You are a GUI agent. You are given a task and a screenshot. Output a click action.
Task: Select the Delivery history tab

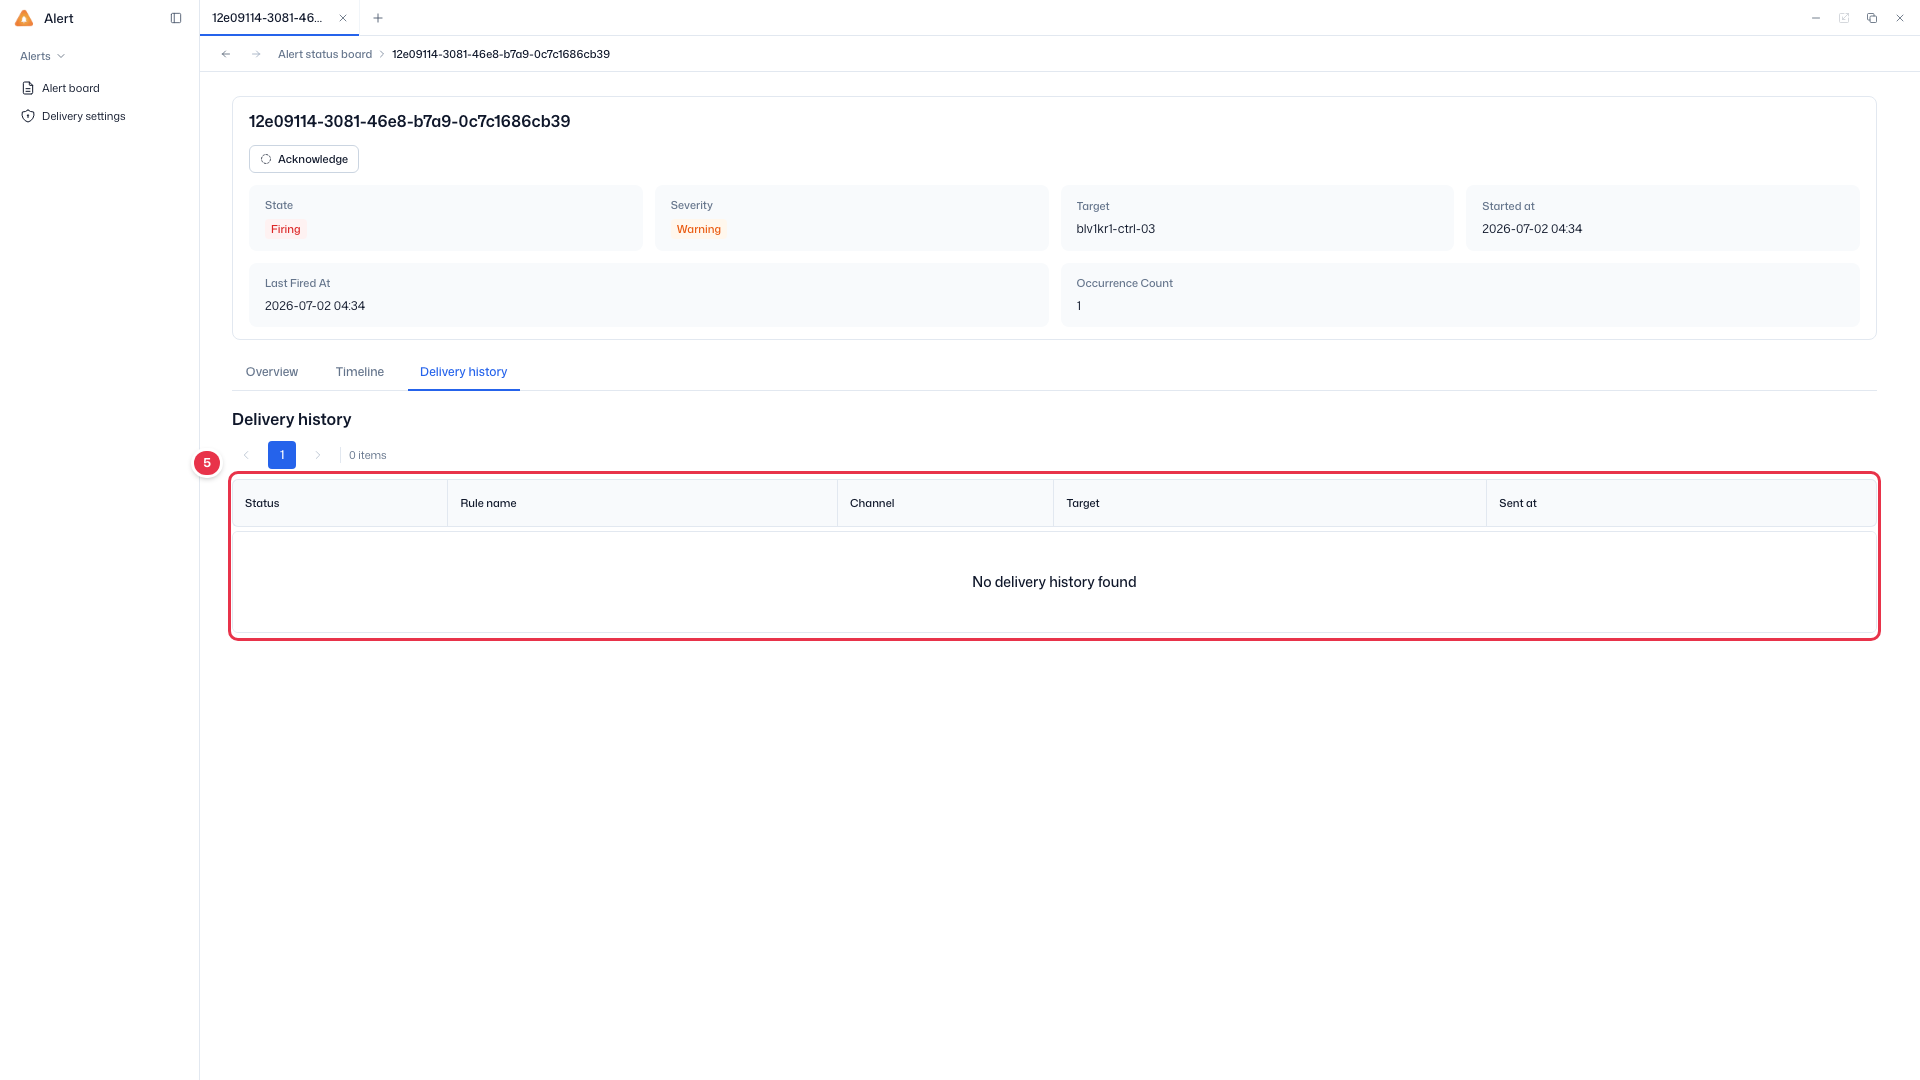(x=464, y=372)
